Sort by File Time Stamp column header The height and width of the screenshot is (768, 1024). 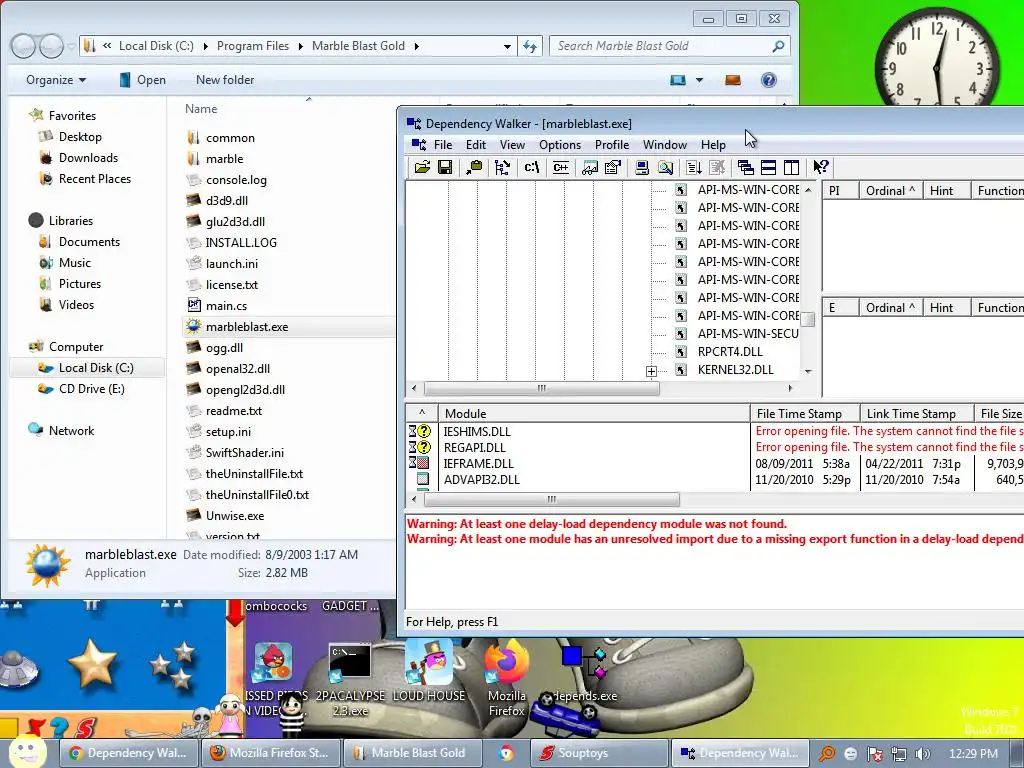pos(805,413)
